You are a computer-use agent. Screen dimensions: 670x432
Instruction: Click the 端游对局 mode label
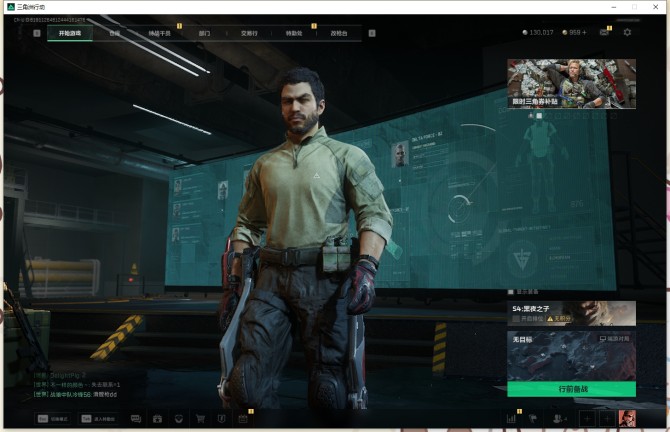pyautogui.click(x=614, y=339)
